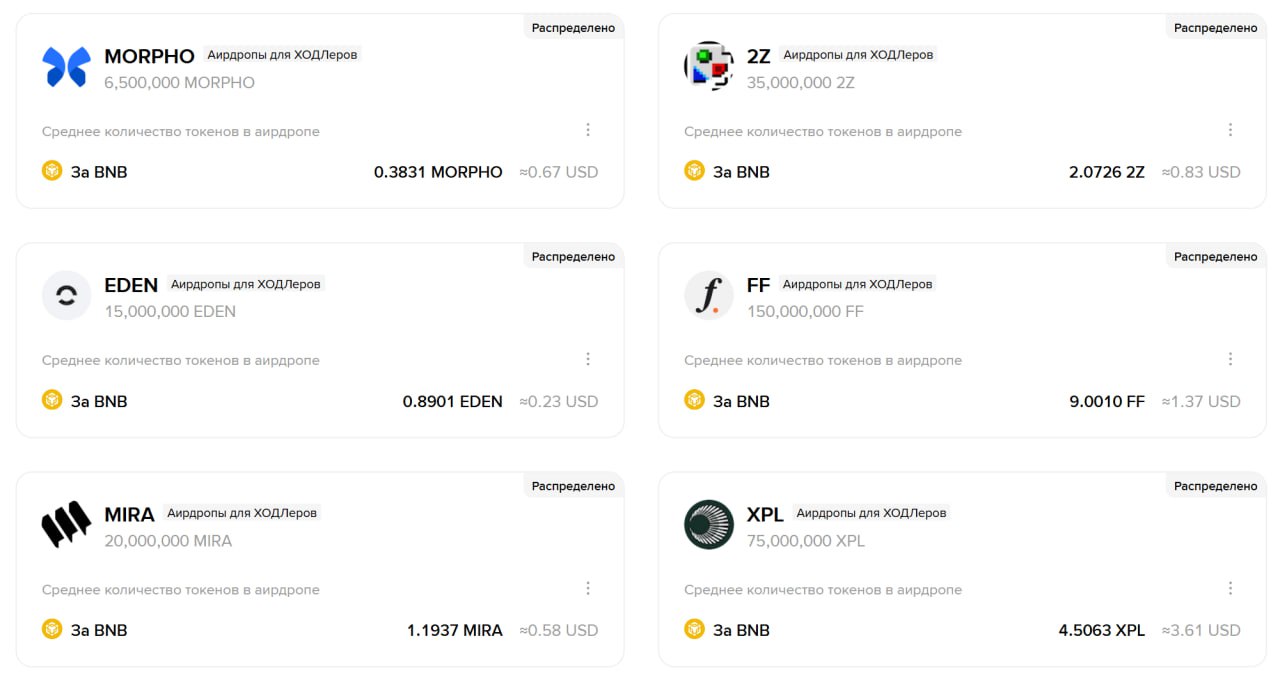Open the three-dot menu on EDEN card

click(588, 359)
